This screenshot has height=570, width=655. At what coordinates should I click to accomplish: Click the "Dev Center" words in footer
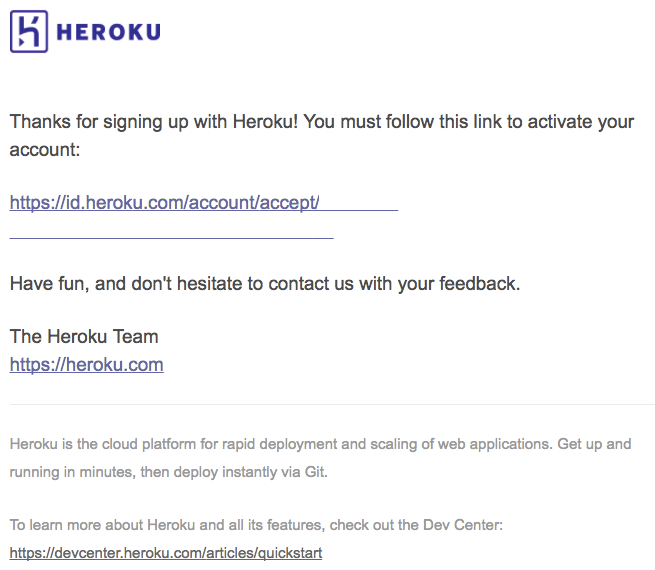(x=461, y=525)
